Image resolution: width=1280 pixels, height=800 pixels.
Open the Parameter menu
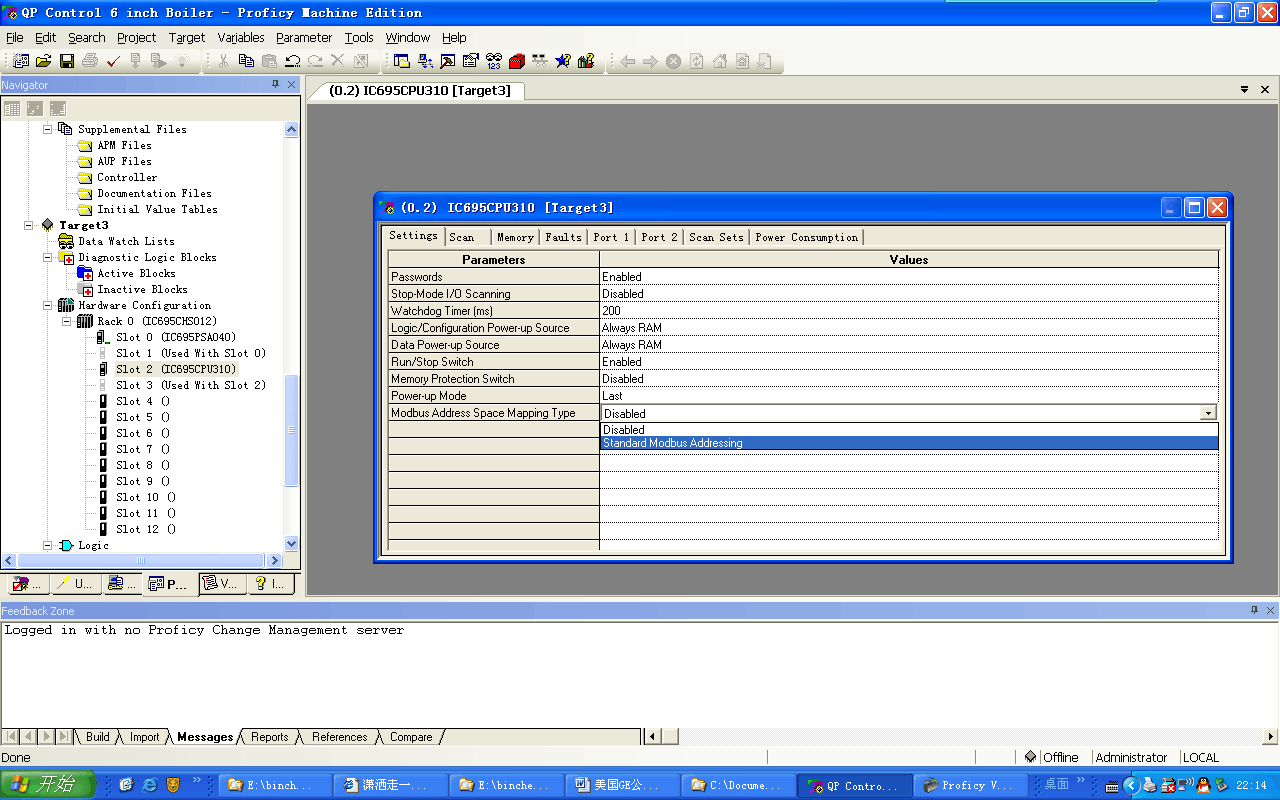[x=304, y=37]
